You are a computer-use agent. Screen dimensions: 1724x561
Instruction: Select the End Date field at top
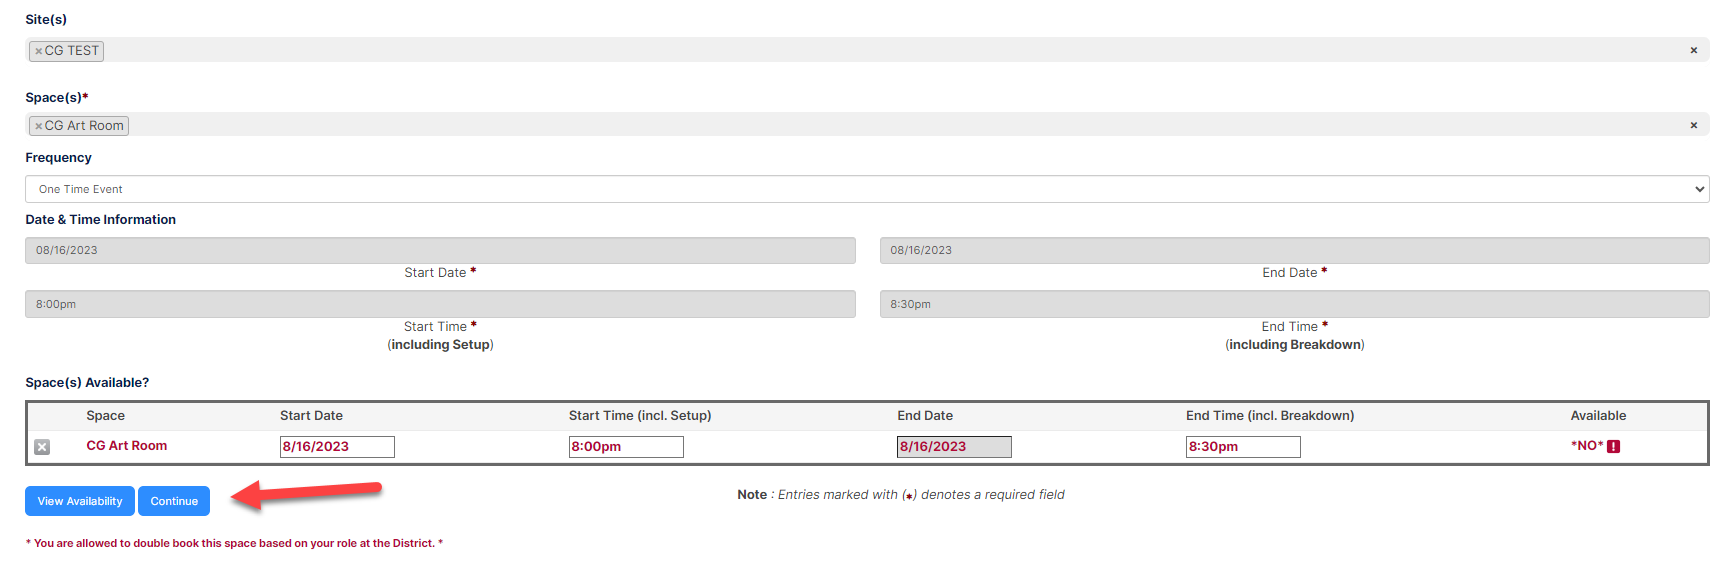(1295, 250)
